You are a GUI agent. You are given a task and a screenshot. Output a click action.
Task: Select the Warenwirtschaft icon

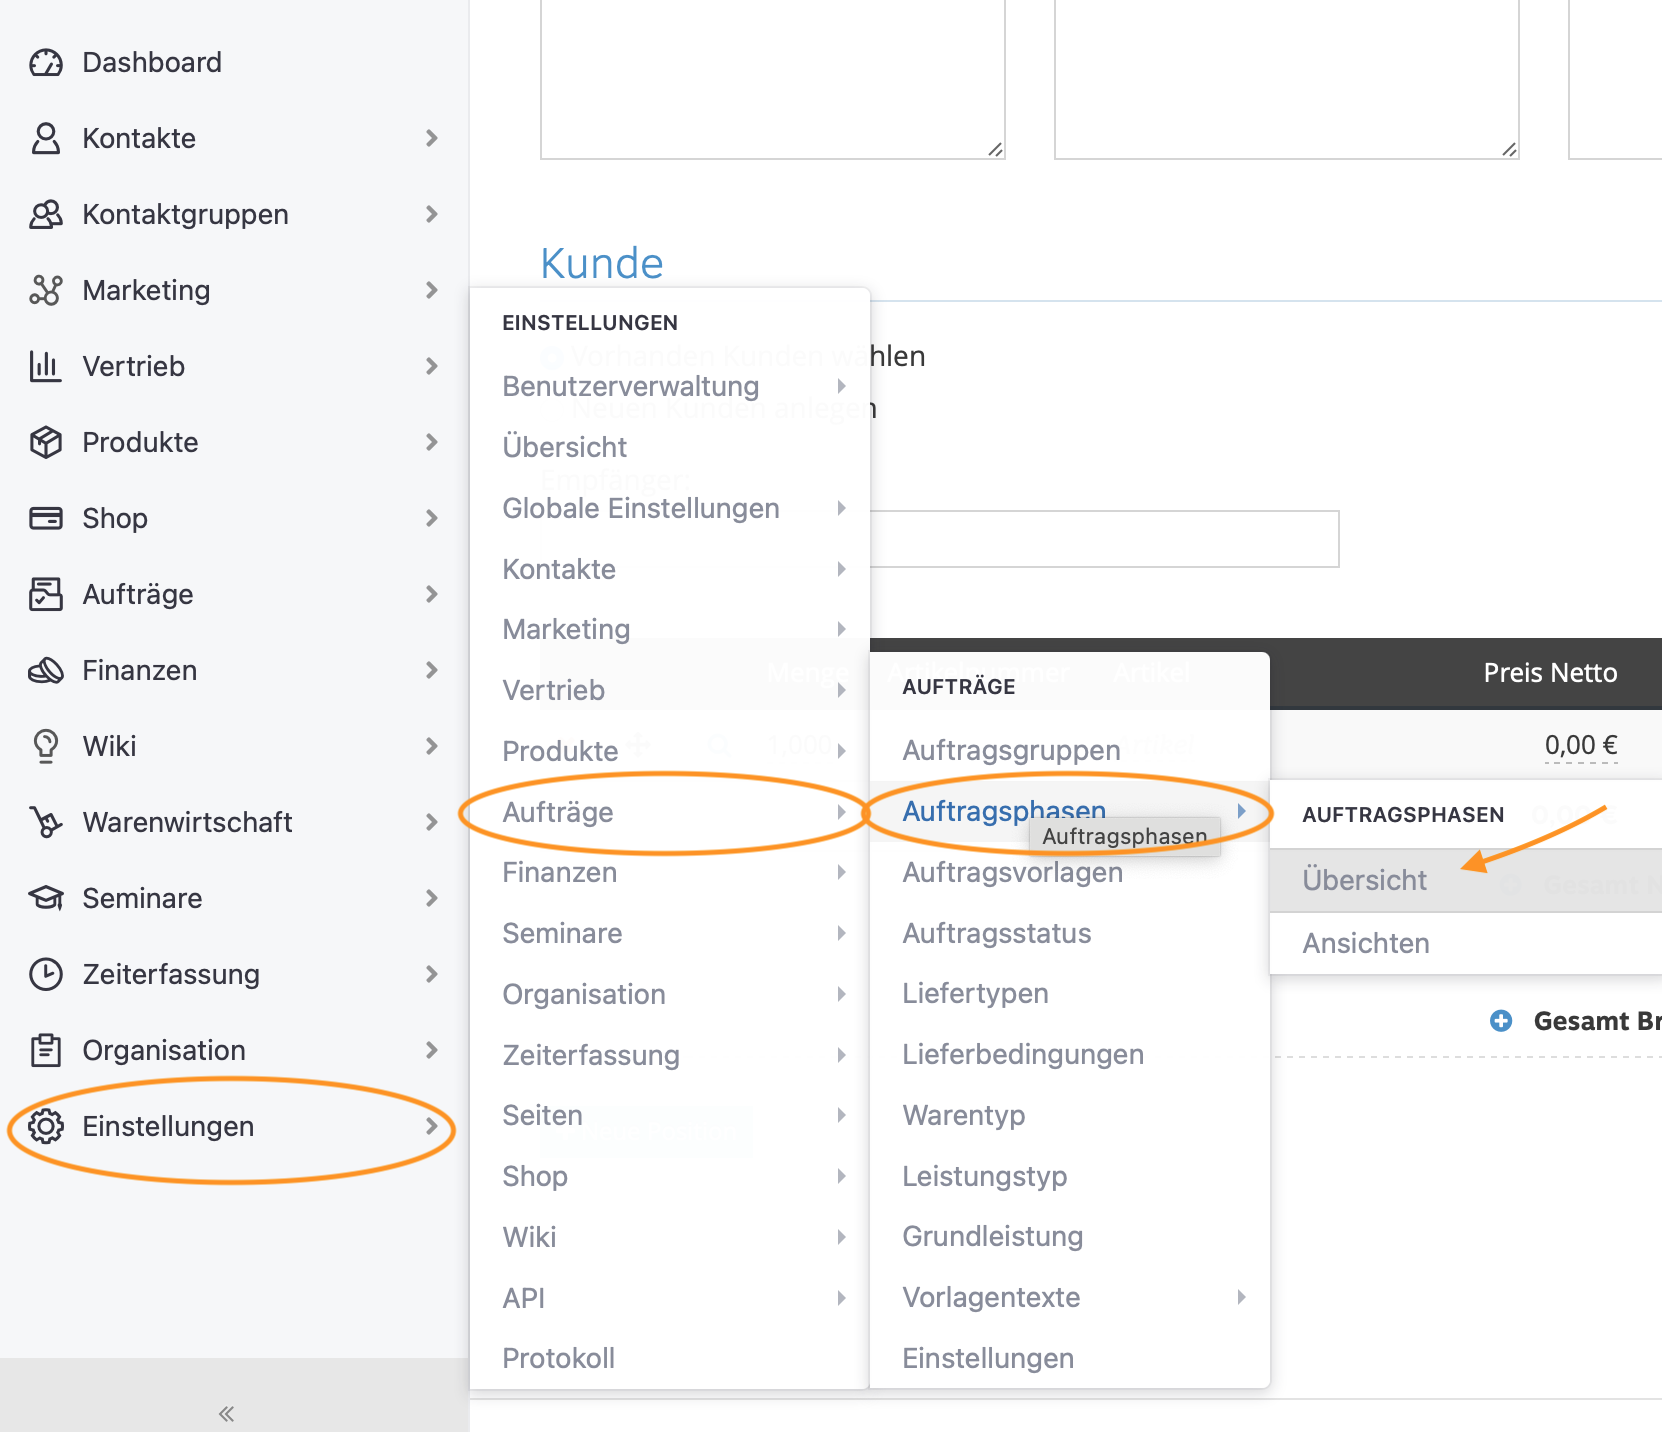point(45,822)
